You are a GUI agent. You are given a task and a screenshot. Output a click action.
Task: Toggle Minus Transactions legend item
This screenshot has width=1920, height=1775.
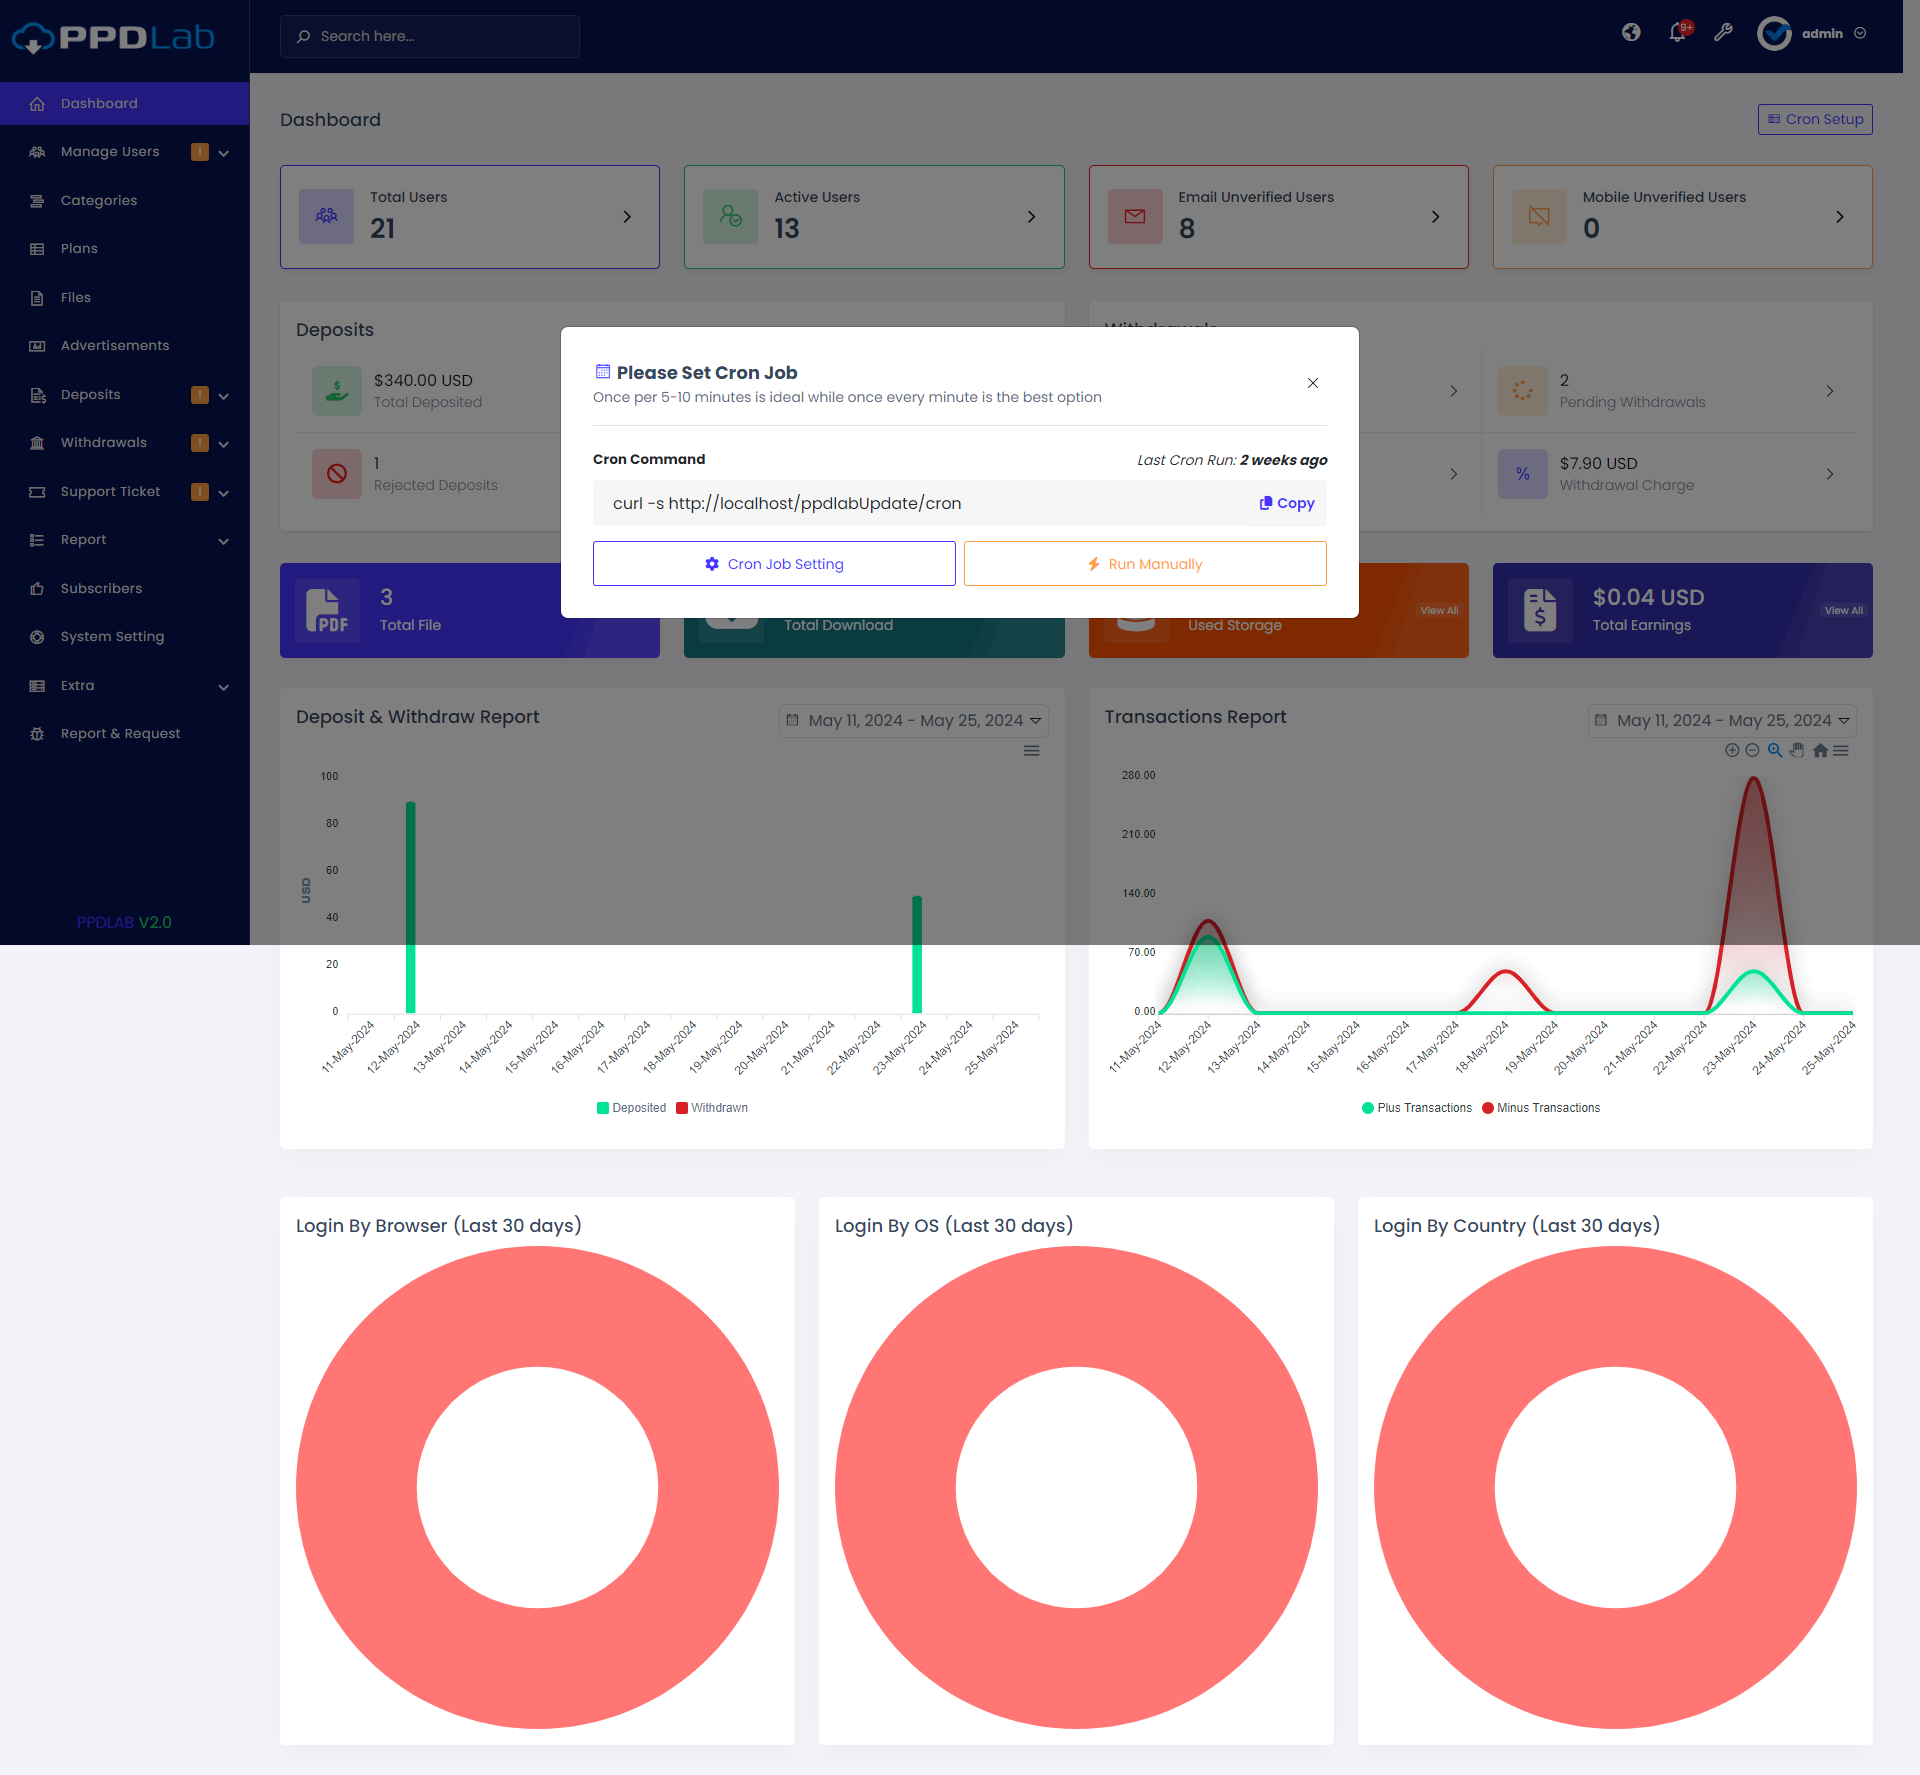[x=1541, y=1108]
